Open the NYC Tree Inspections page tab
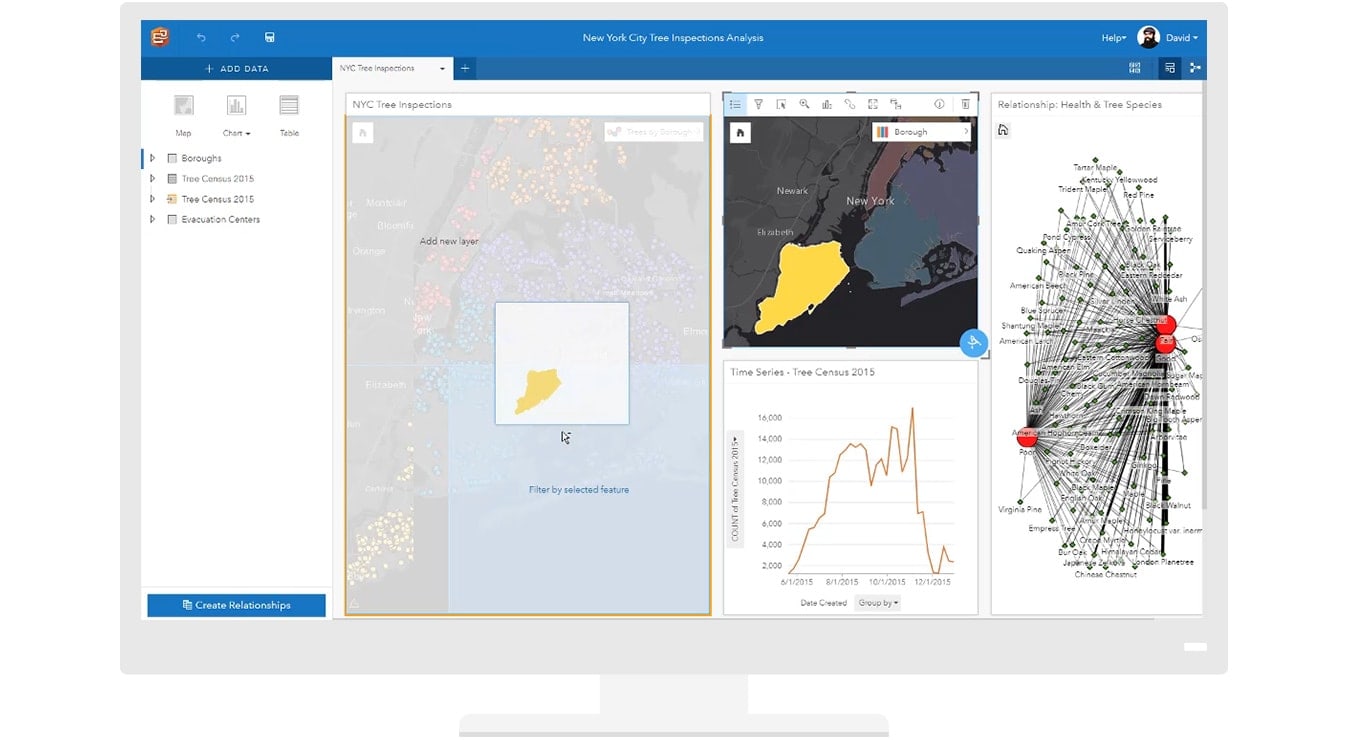The height and width of the screenshot is (740, 1350). point(377,68)
